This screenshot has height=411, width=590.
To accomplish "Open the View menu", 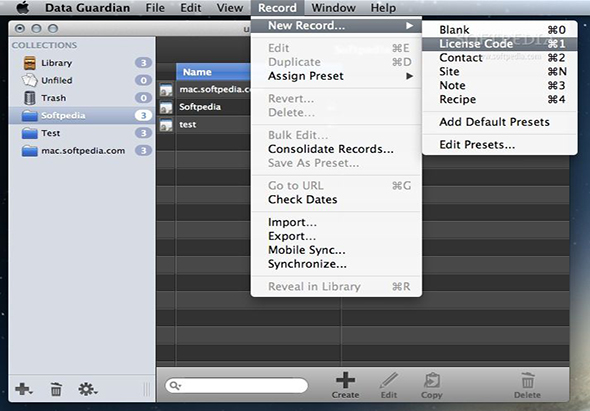I will (x=230, y=8).
